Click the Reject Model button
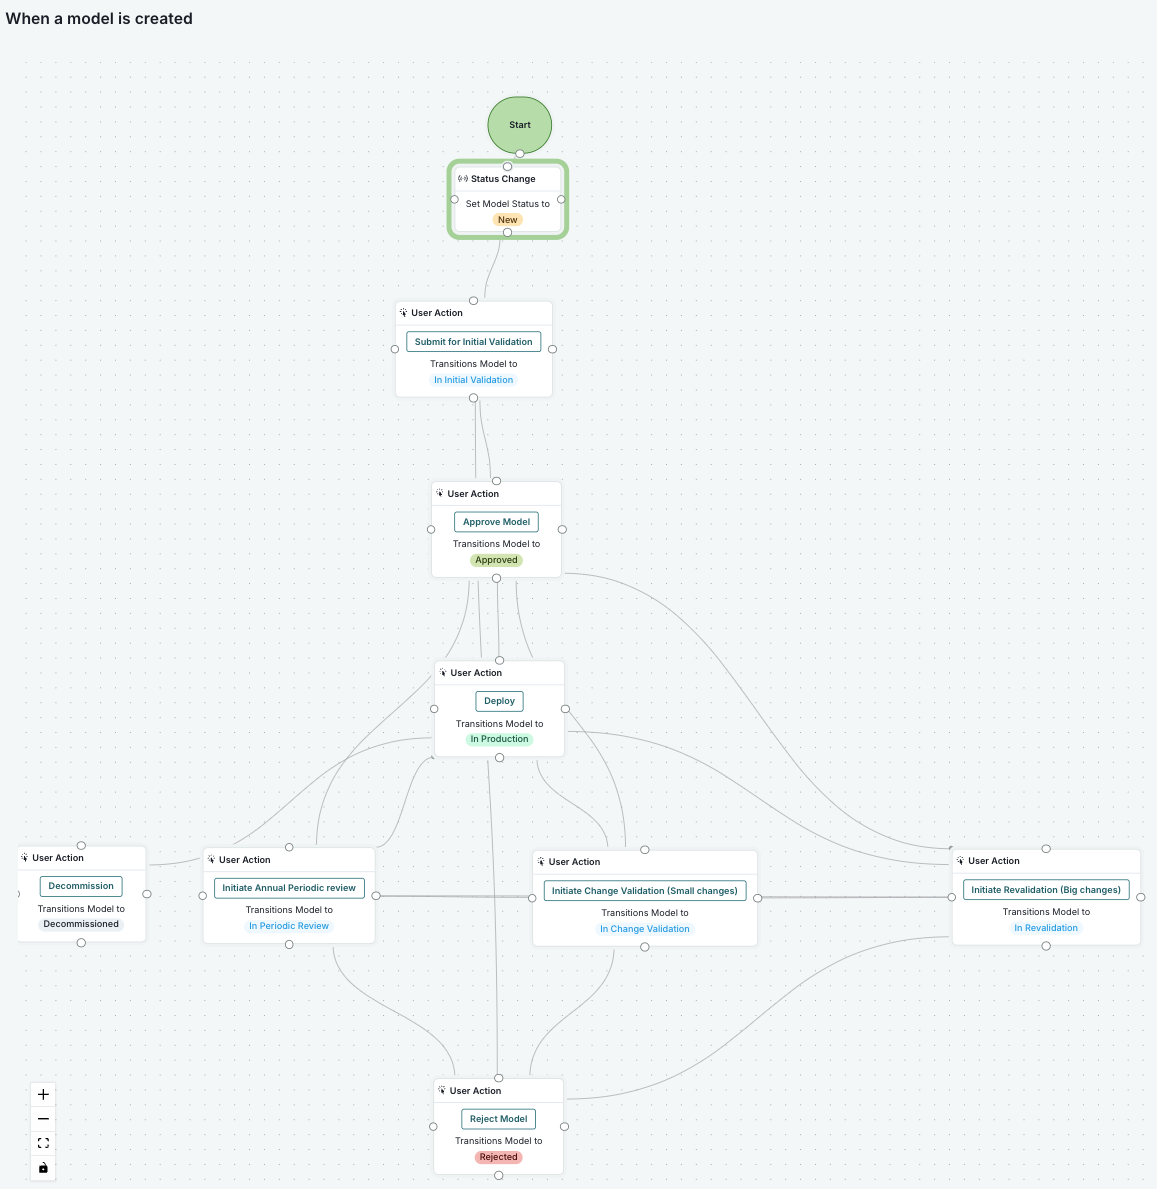This screenshot has height=1189, width=1157. 498,1118
